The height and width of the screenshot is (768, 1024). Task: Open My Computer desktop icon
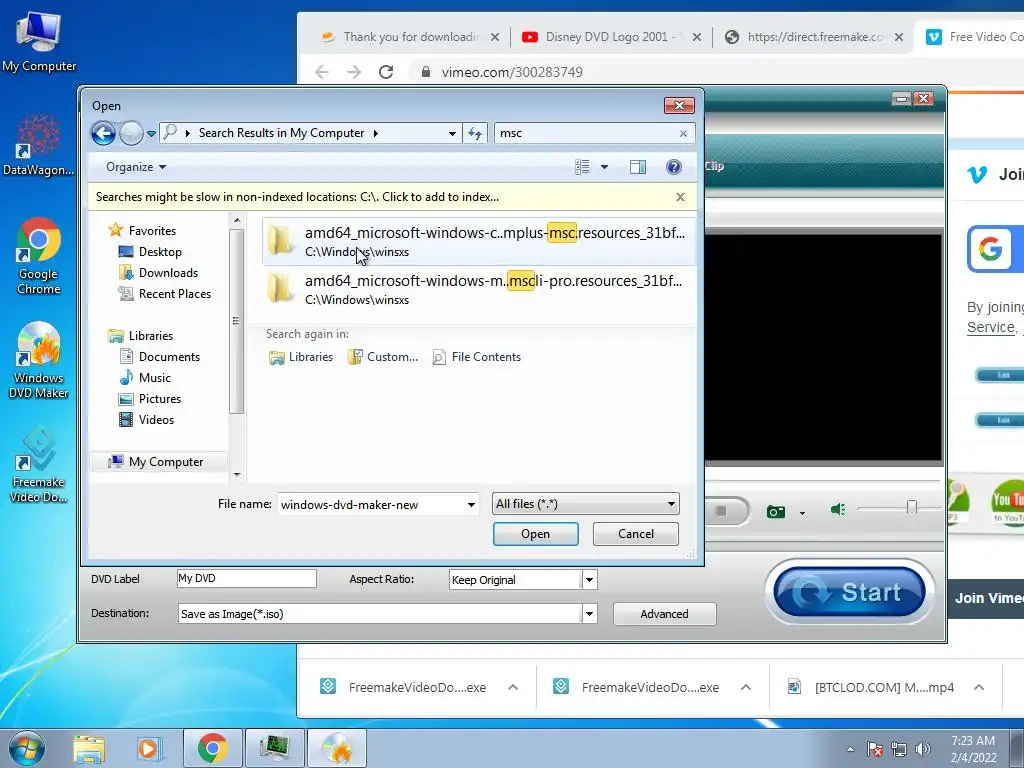click(x=39, y=40)
